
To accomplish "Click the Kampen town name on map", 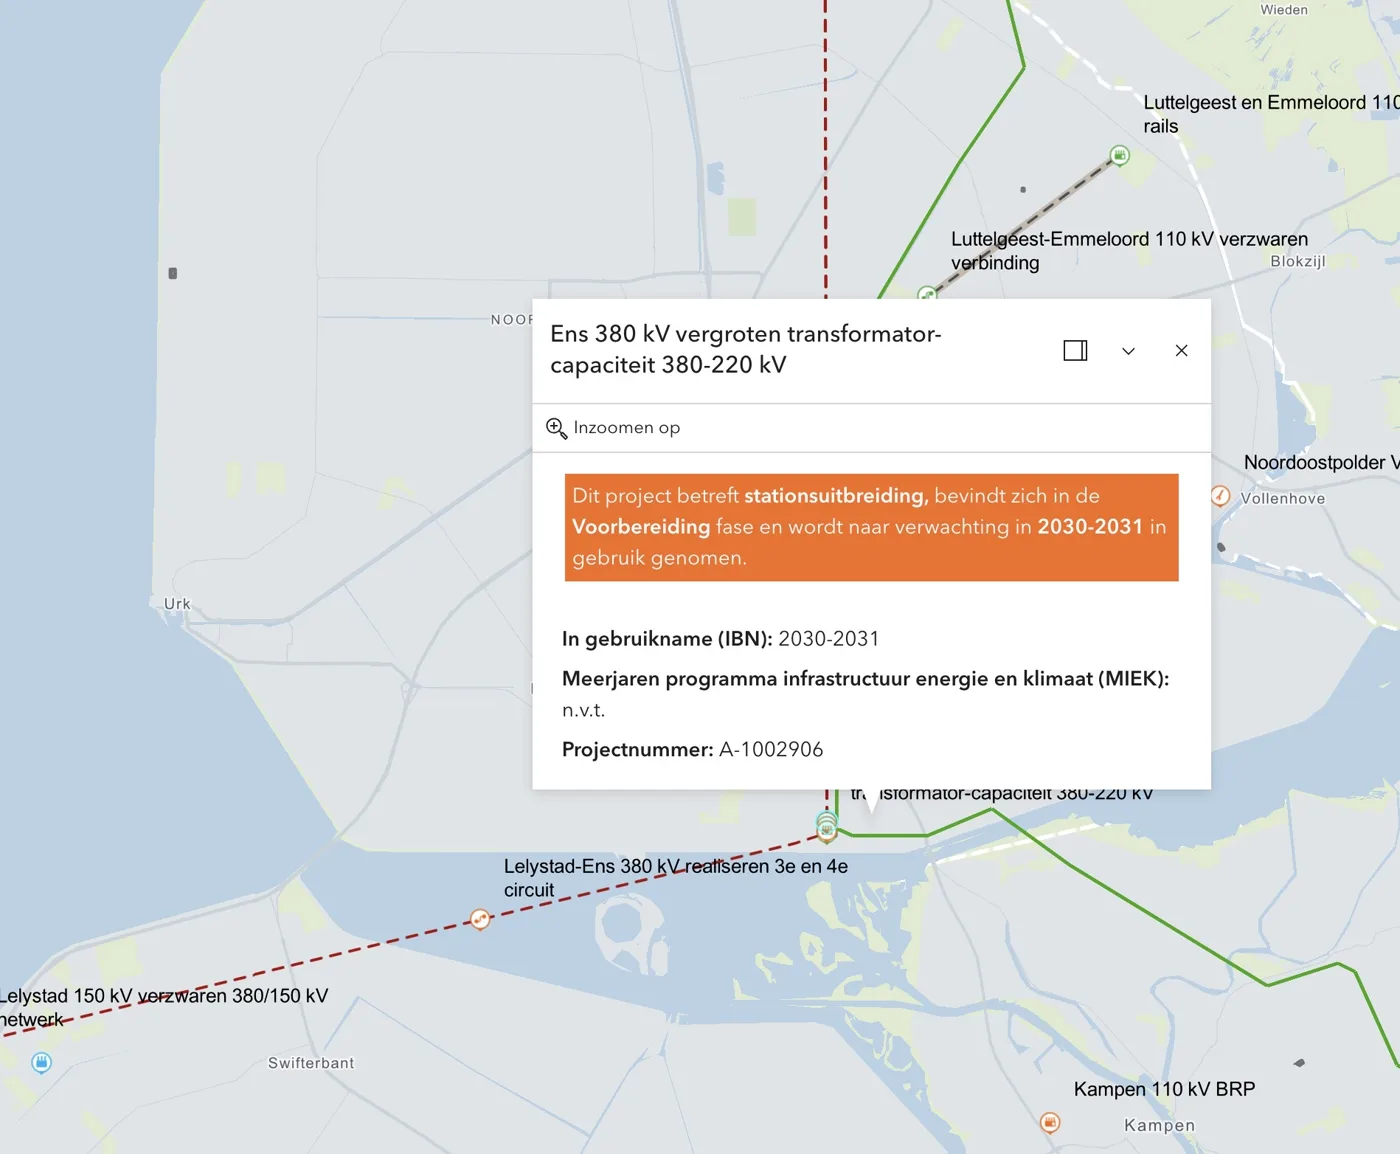I will (x=1159, y=1125).
